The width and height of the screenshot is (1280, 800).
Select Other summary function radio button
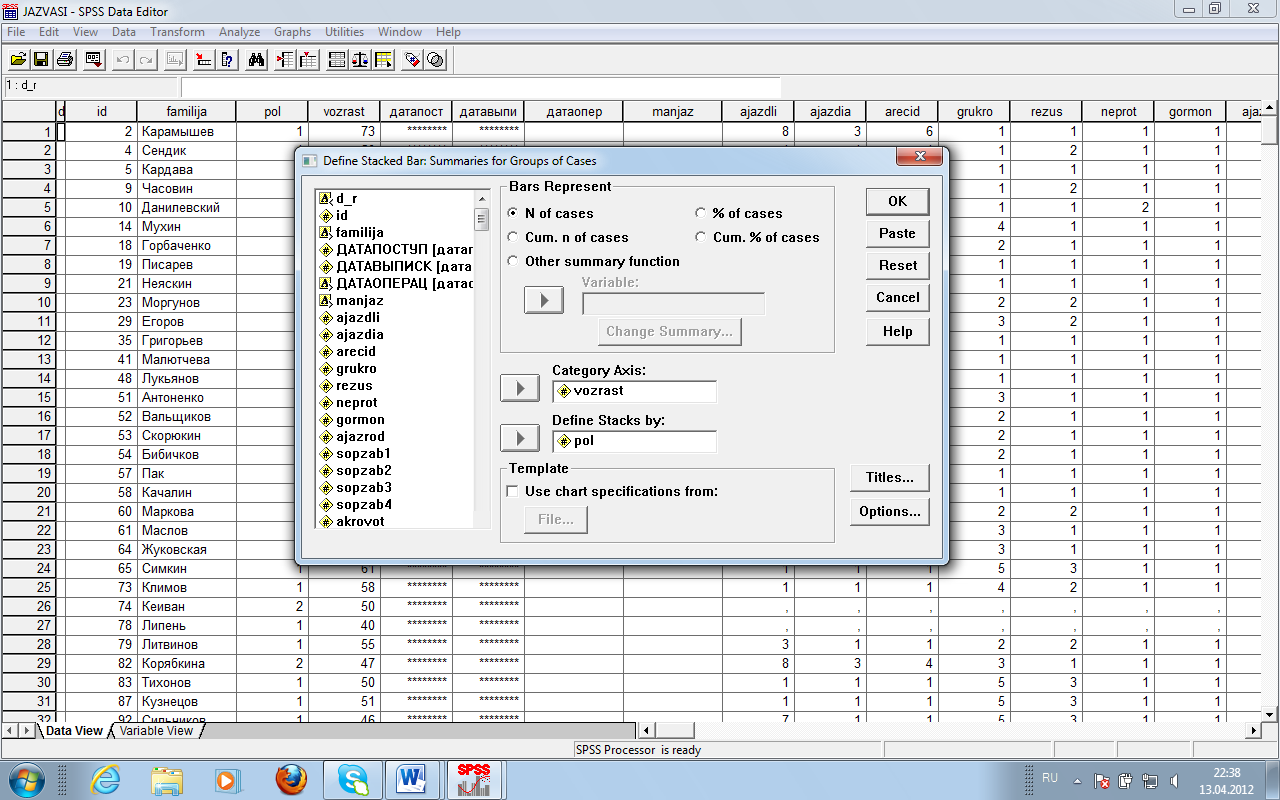[514, 261]
